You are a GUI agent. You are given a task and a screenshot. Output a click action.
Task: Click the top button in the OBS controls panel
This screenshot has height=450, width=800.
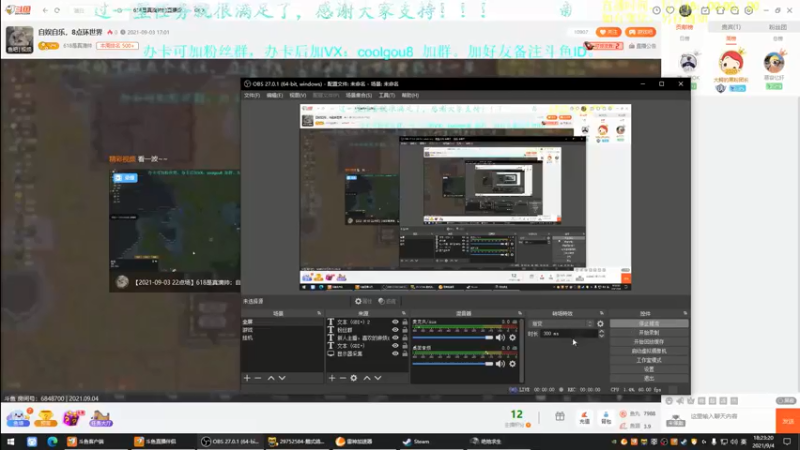click(x=649, y=323)
